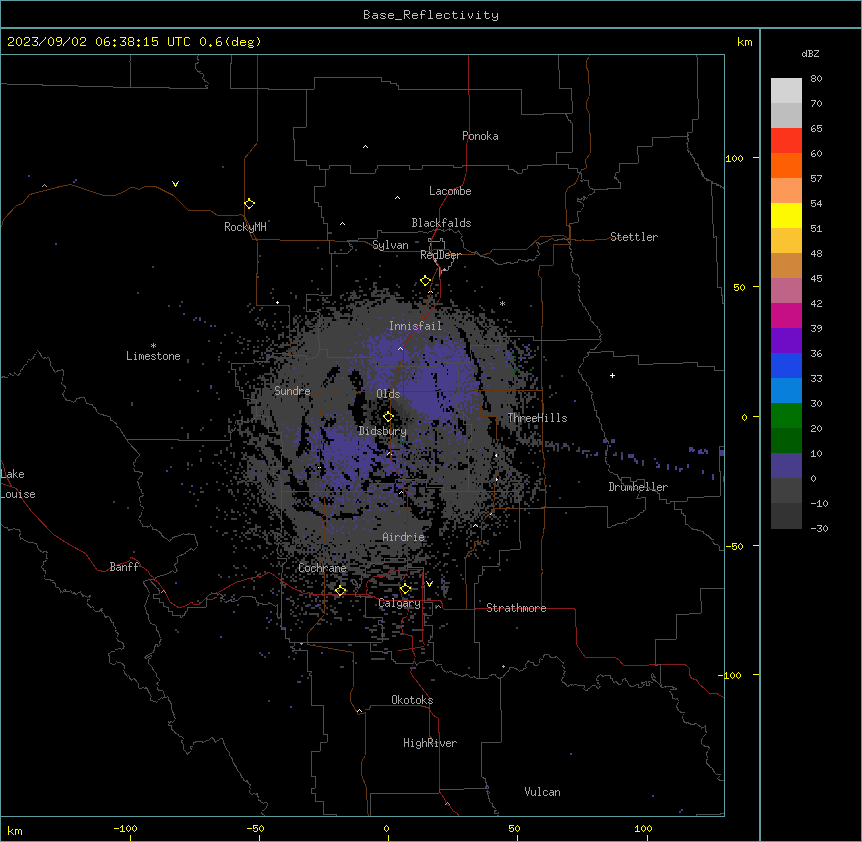The width and height of the screenshot is (862, 842).
Task: Click the Limestone label
Action: coord(153,356)
